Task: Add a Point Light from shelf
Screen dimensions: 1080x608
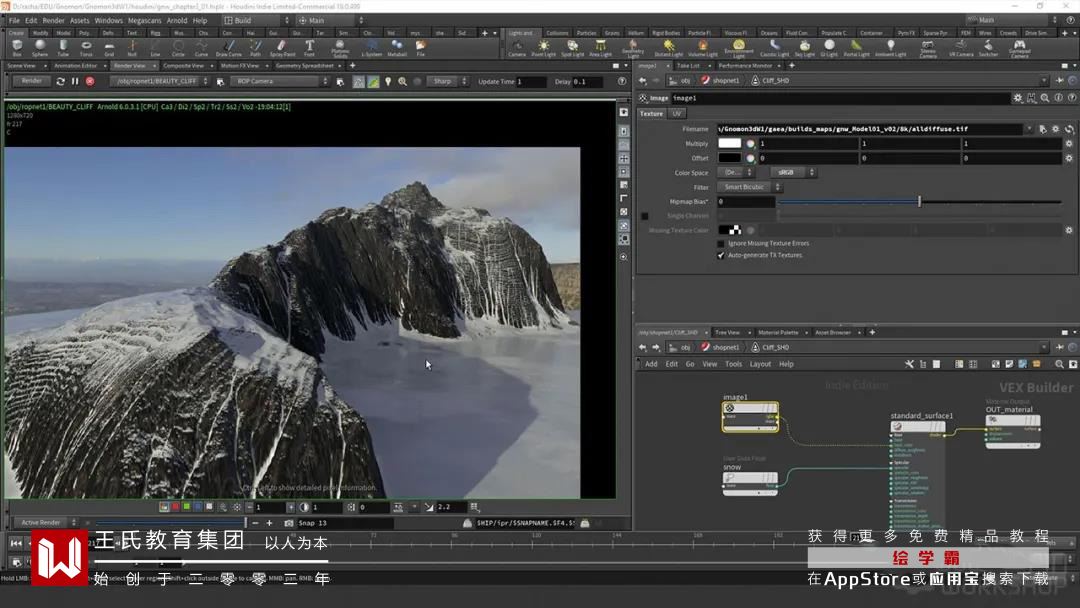Action: pyautogui.click(x=543, y=47)
